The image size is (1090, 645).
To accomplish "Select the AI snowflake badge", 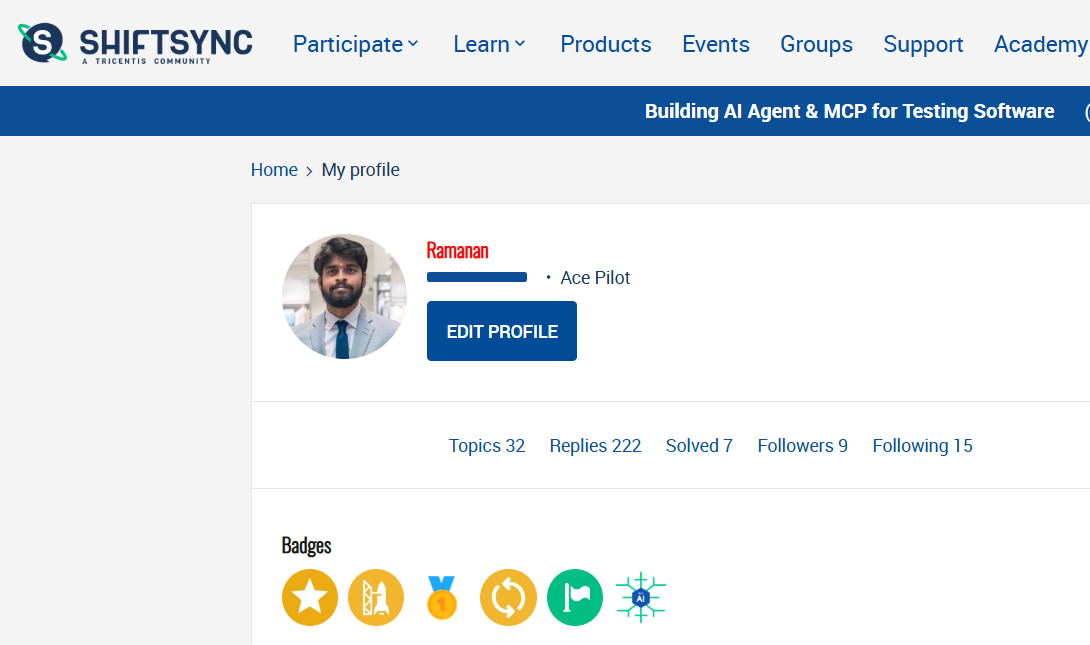I will click(x=641, y=597).
